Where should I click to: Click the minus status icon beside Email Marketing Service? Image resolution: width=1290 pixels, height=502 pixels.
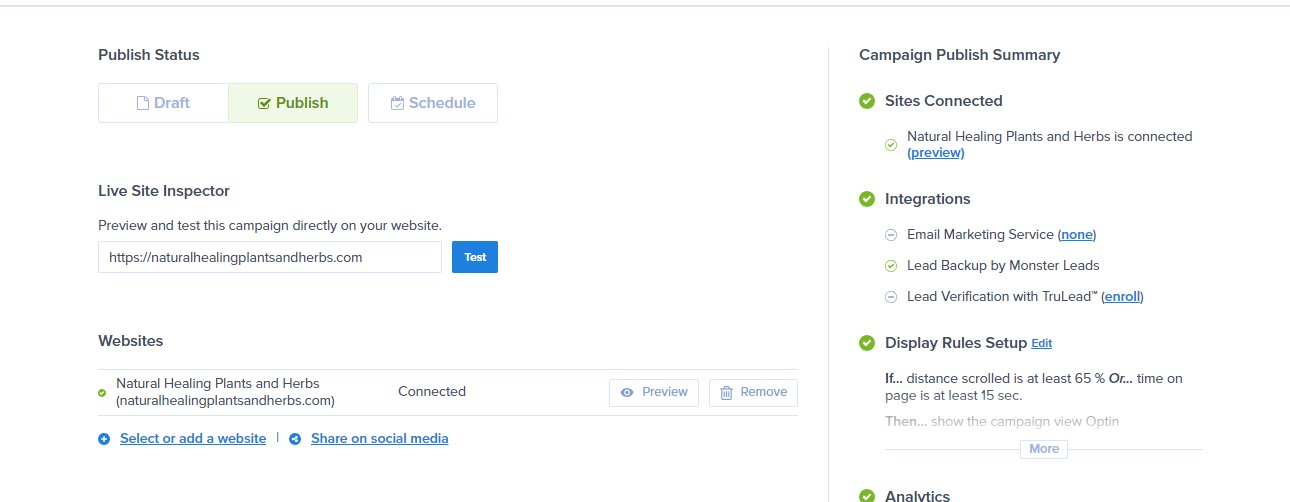[x=891, y=235]
